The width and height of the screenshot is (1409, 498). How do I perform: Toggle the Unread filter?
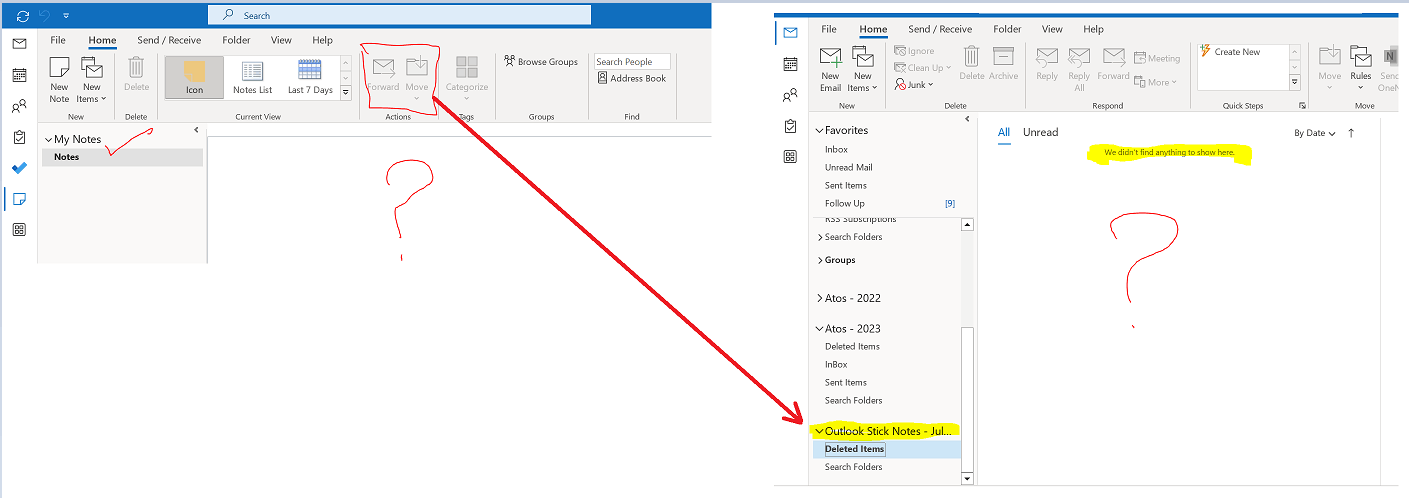[1040, 132]
